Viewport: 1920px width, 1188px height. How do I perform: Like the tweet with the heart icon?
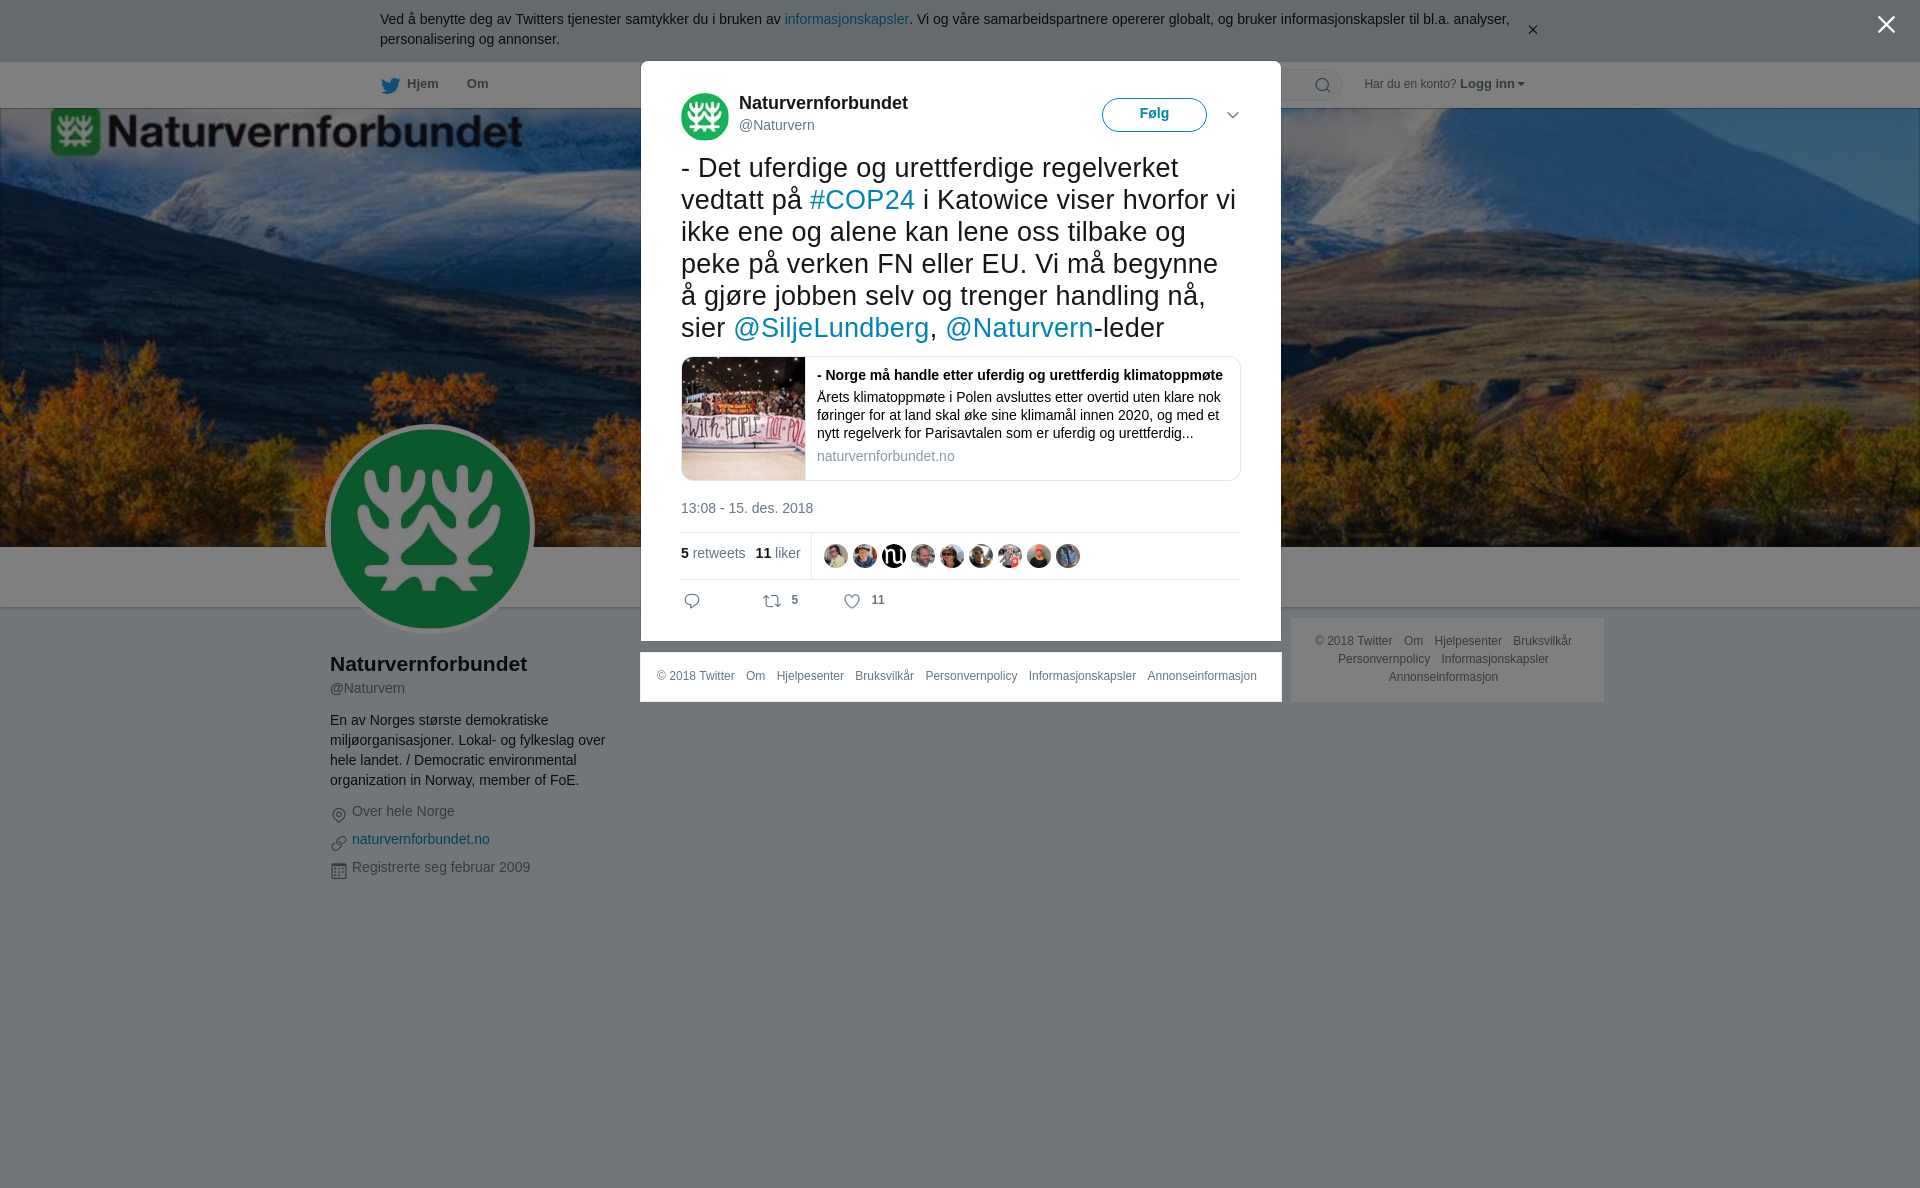click(x=852, y=601)
